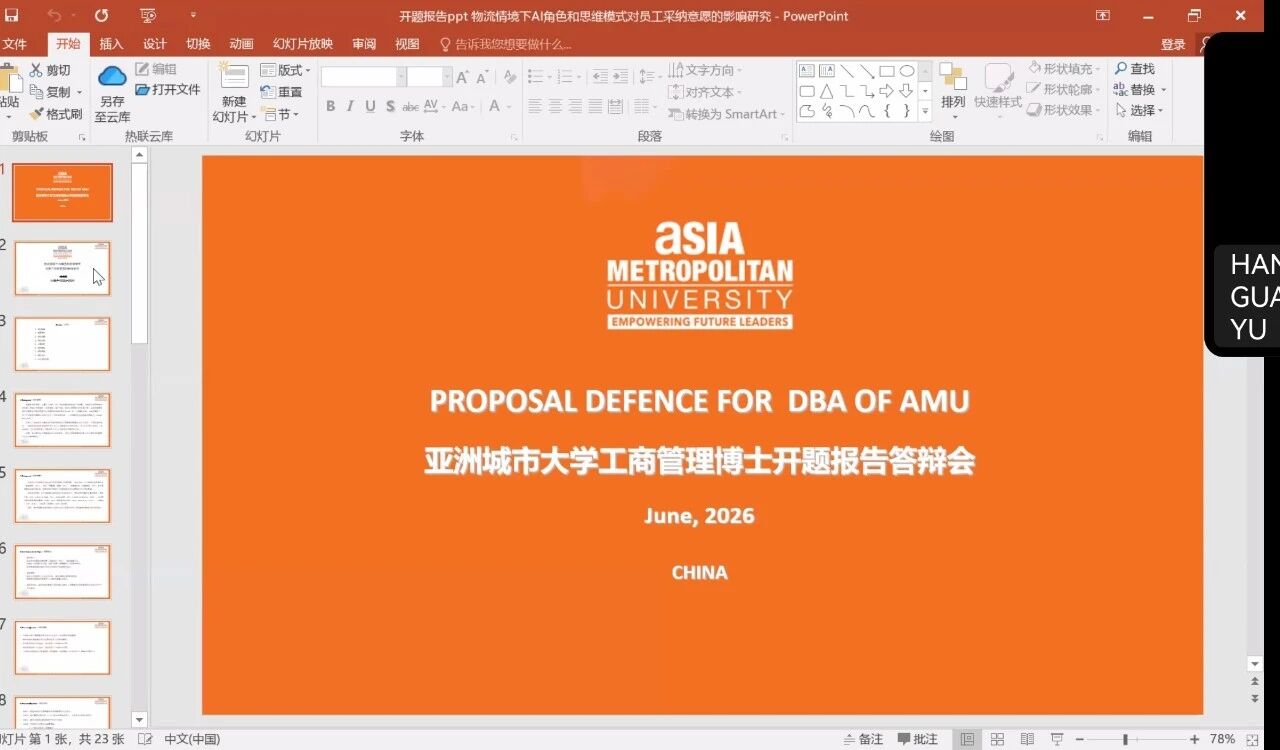Open the Text Direction (文字方向) dropdown
The height and width of the screenshot is (750, 1280).
click(708, 70)
